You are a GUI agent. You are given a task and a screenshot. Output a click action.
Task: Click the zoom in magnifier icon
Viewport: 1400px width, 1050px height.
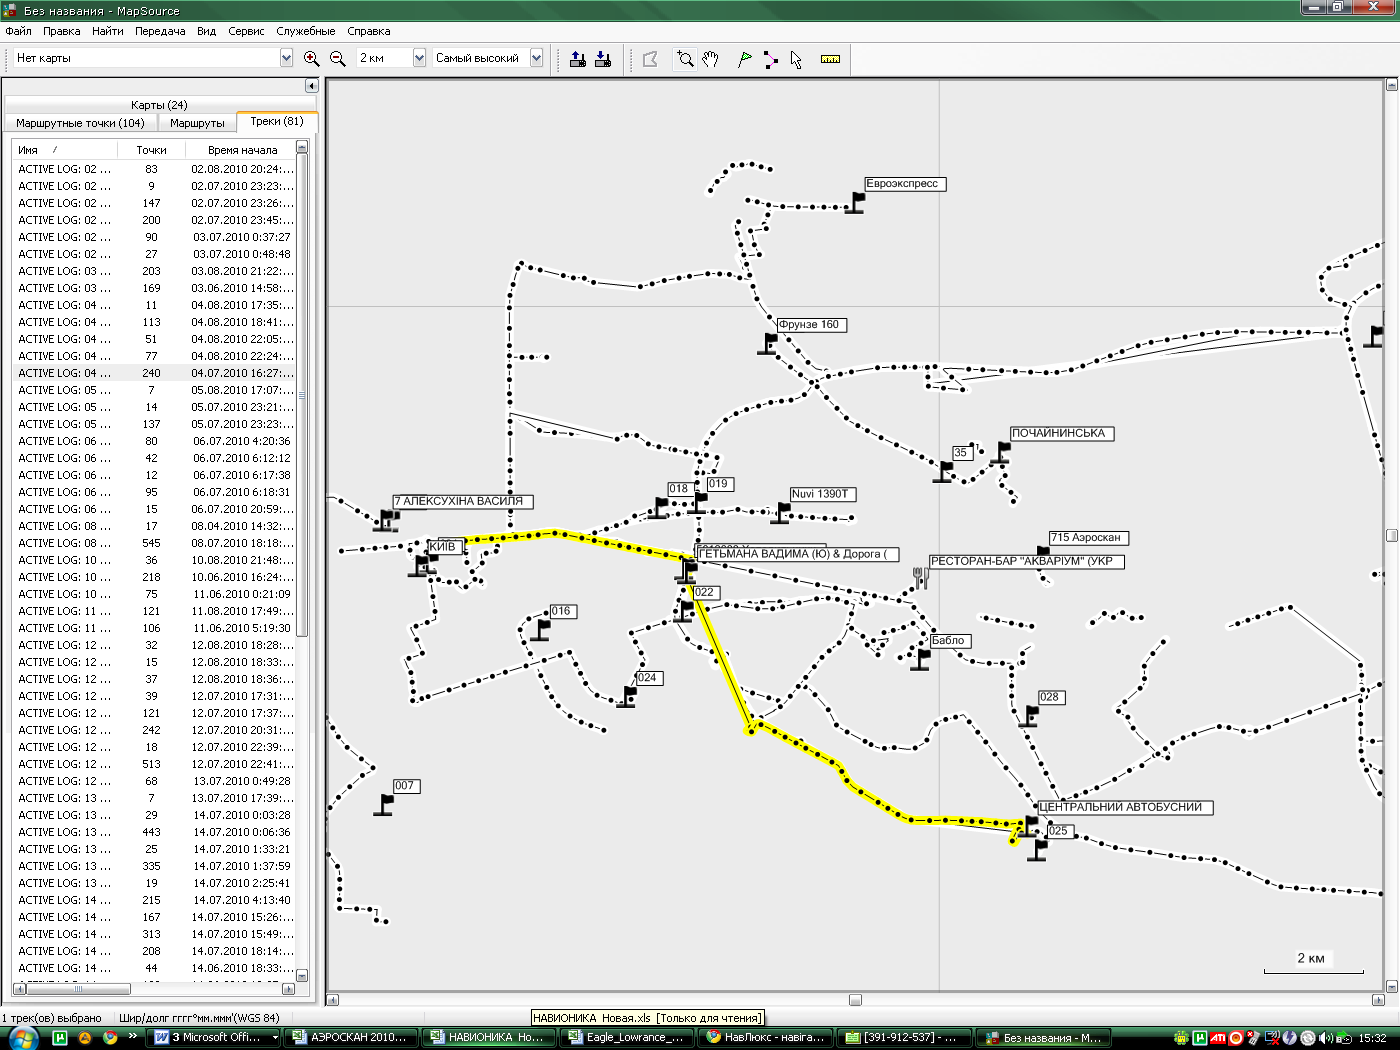pyautogui.click(x=311, y=59)
